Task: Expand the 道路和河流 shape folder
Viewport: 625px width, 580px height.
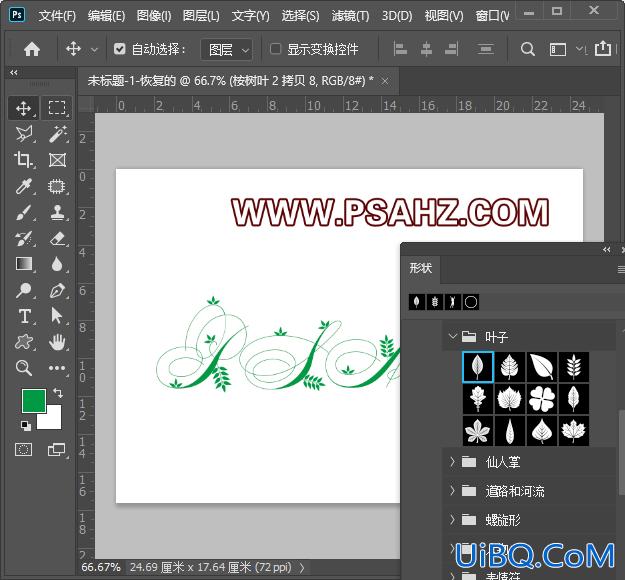Action: coord(452,490)
